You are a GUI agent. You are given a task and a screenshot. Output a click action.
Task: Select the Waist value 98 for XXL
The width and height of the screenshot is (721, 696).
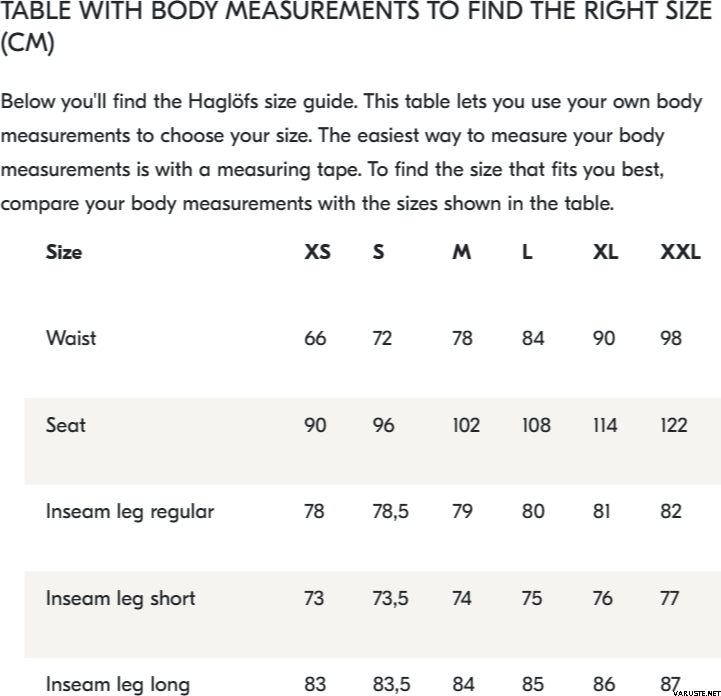[x=671, y=338]
